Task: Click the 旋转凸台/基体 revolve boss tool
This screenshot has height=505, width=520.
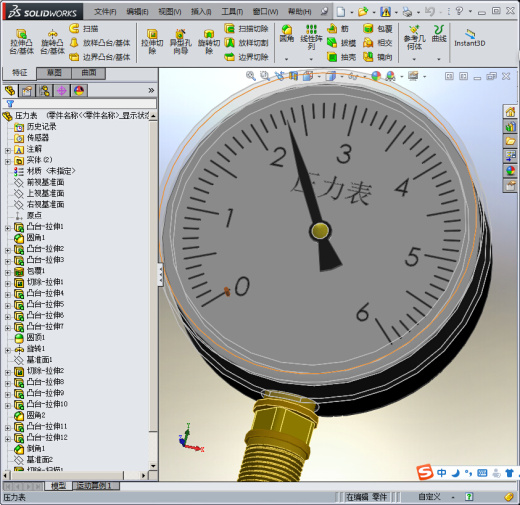Action: [x=52, y=42]
